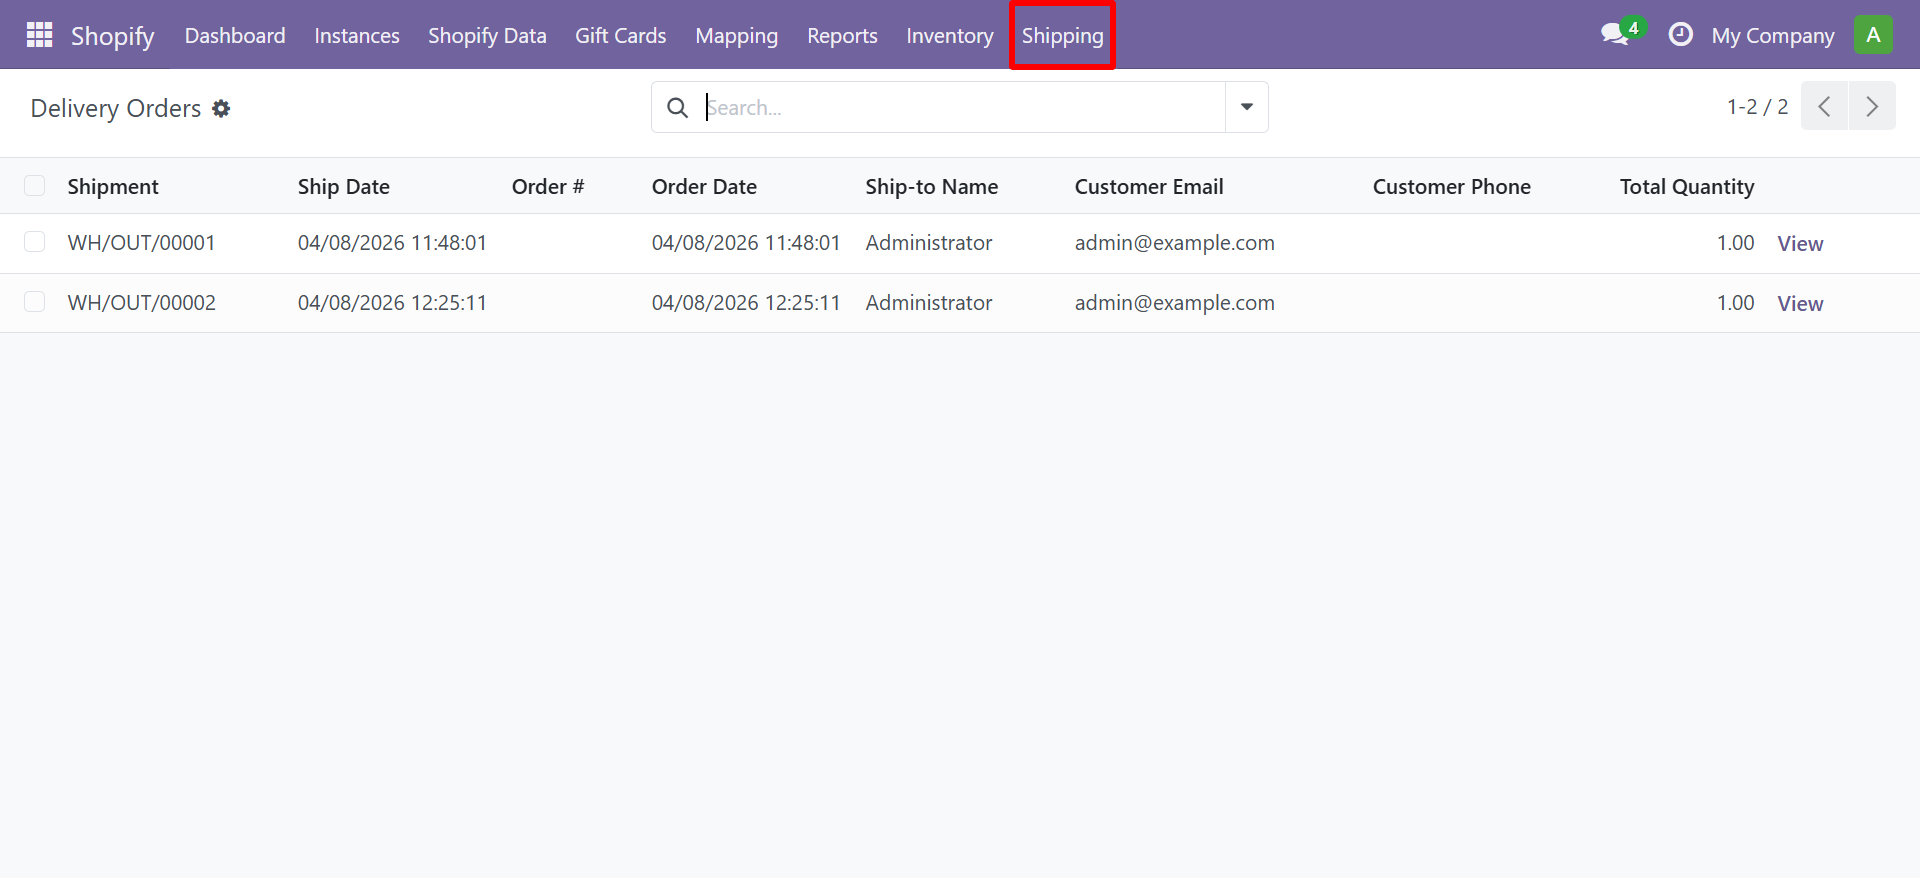Sort by Customer Phone column header
The image size is (1920, 878).
(x=1452, y=187)
